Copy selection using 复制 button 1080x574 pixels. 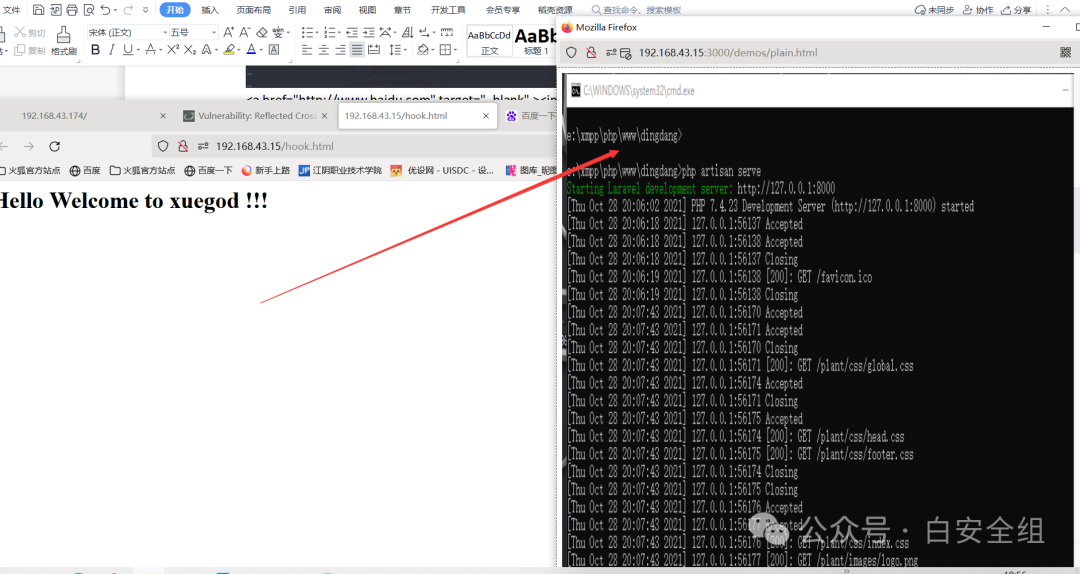pyautogui.click(x=30, y=50)
